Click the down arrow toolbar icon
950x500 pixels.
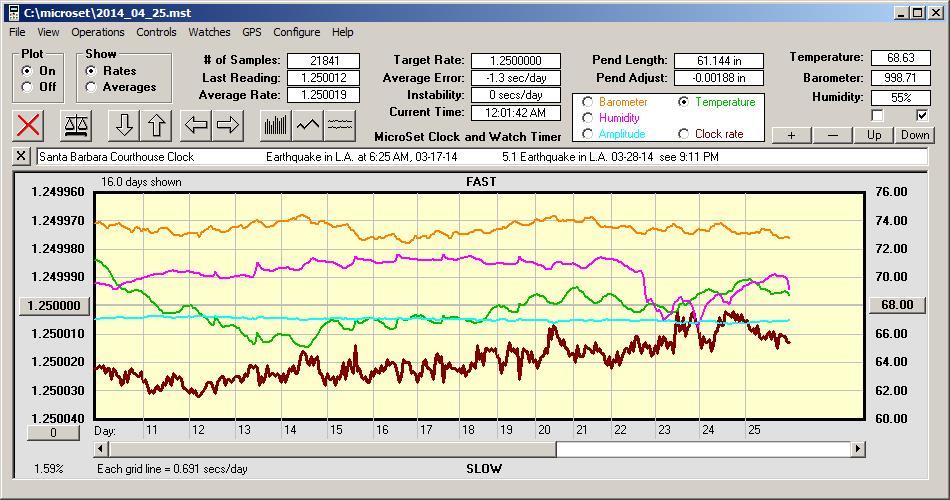pos(124,125)
